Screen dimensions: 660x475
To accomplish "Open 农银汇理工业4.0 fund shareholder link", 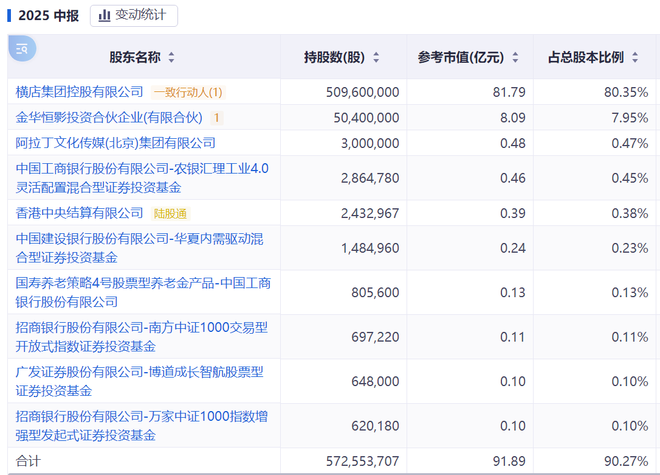I will [142, 177].
